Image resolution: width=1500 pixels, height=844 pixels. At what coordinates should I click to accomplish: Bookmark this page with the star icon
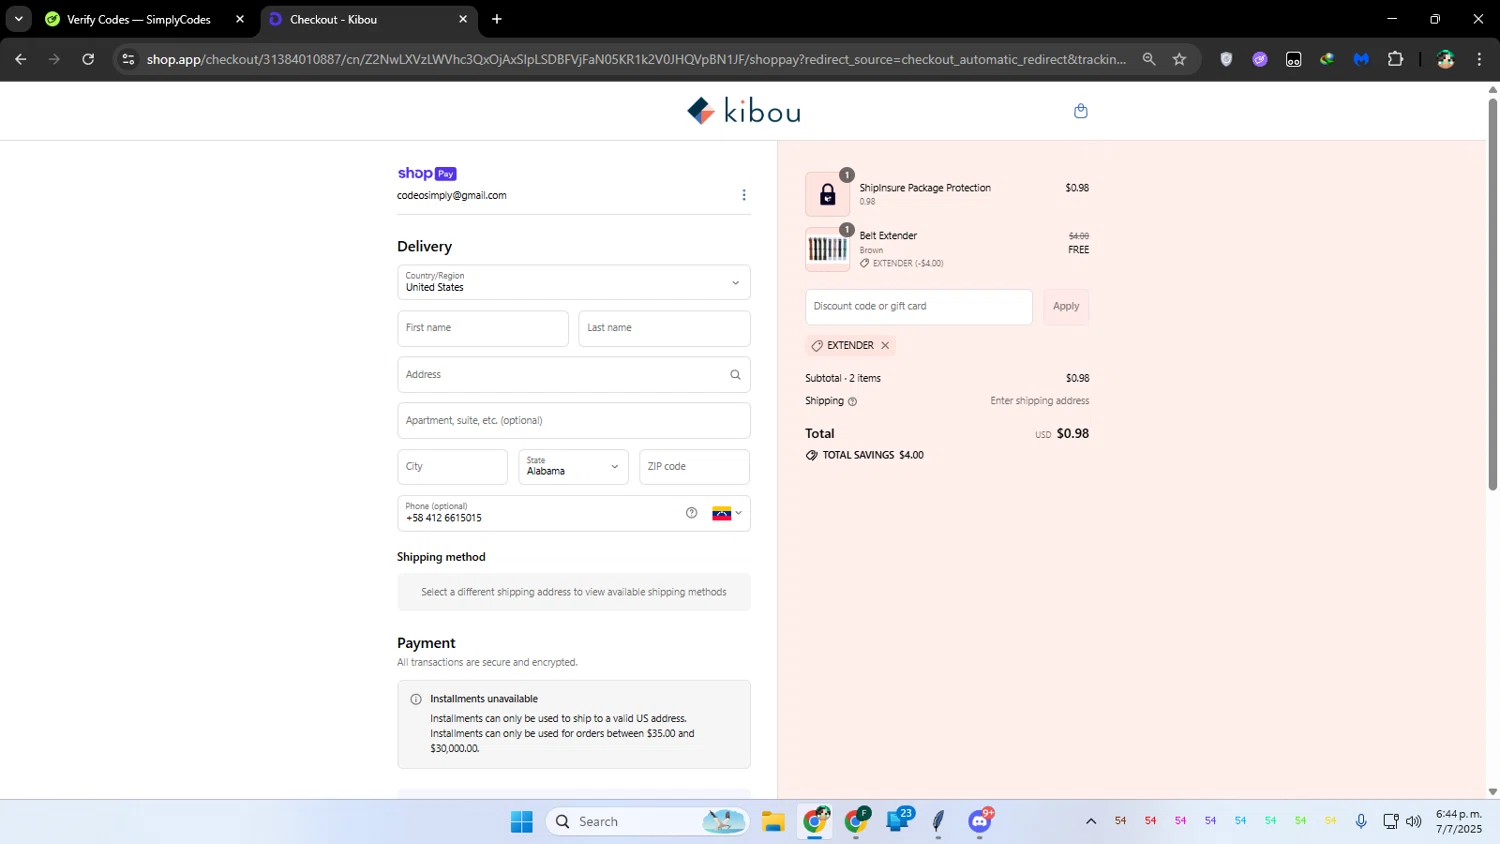(1179, 59)
